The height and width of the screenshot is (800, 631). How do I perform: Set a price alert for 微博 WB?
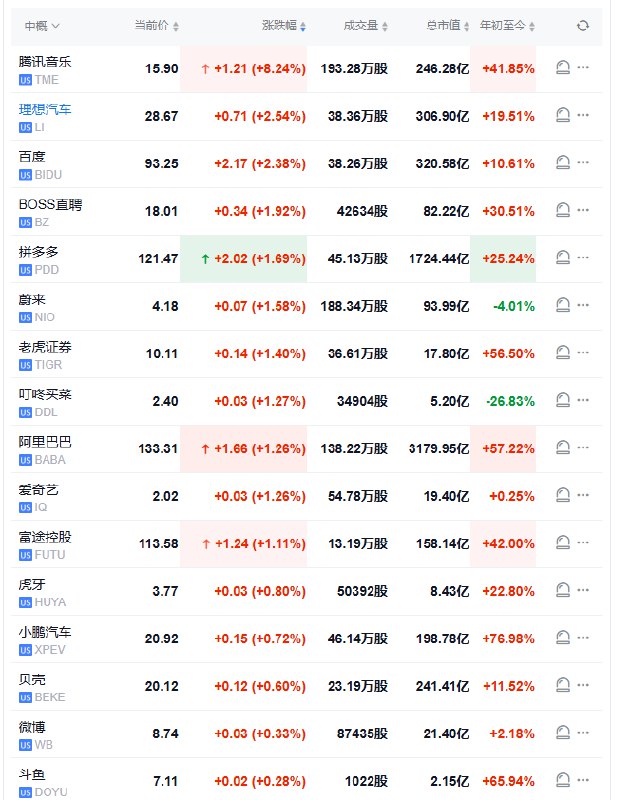point(563,733)
